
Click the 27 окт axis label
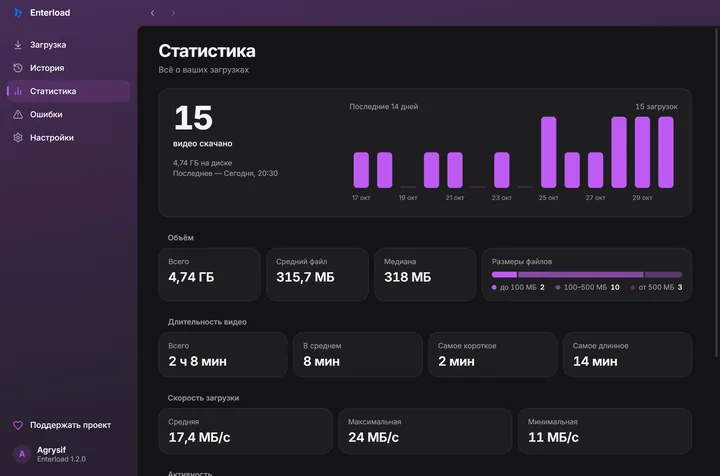click(x=595, y=198)
